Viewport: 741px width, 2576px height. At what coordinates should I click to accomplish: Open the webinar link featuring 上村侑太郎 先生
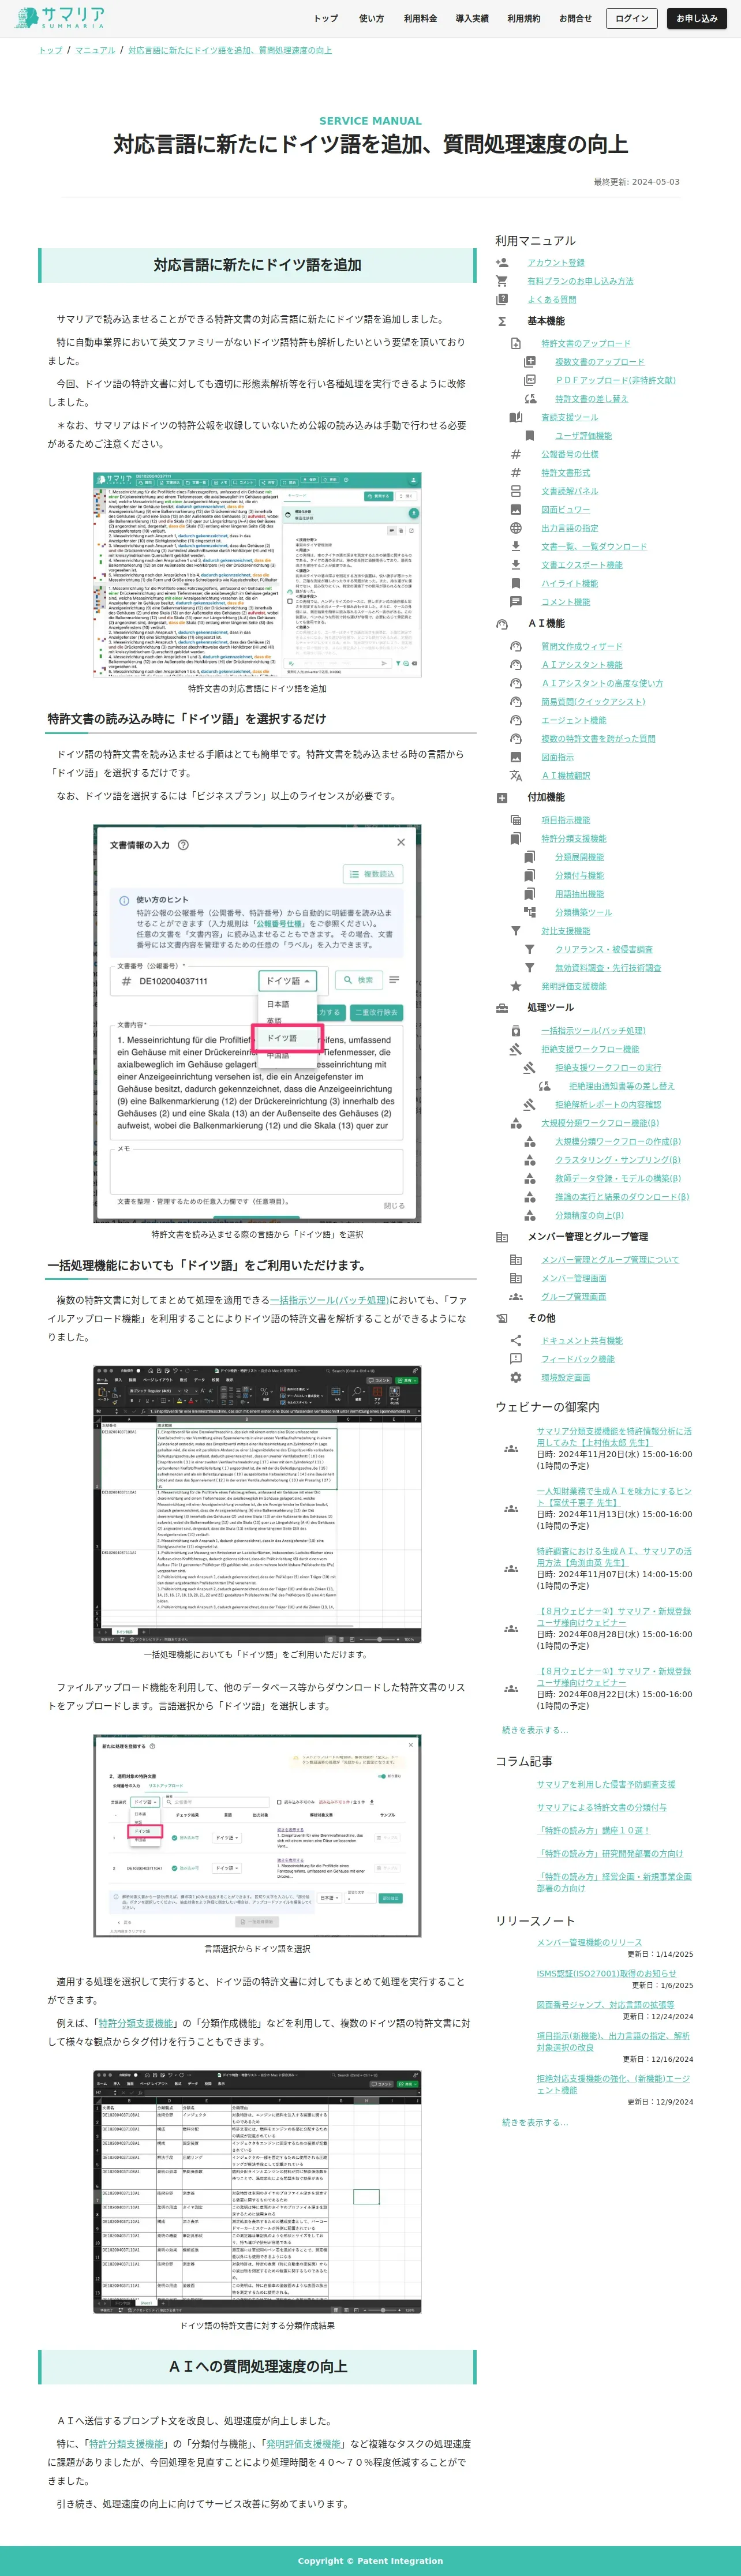[x=614, y=1437]
